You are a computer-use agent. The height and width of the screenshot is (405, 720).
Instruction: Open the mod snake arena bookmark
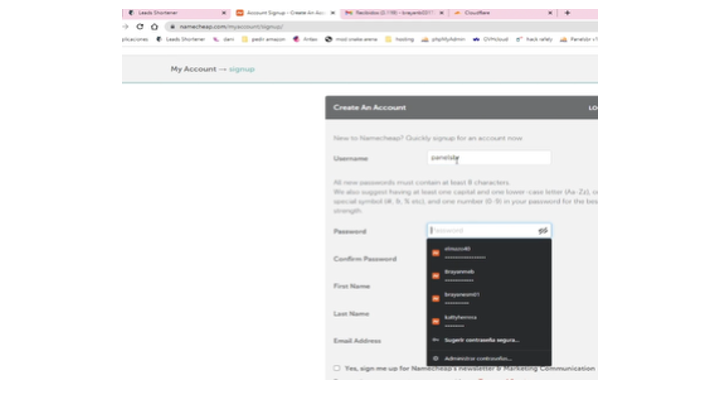(351, 39)
